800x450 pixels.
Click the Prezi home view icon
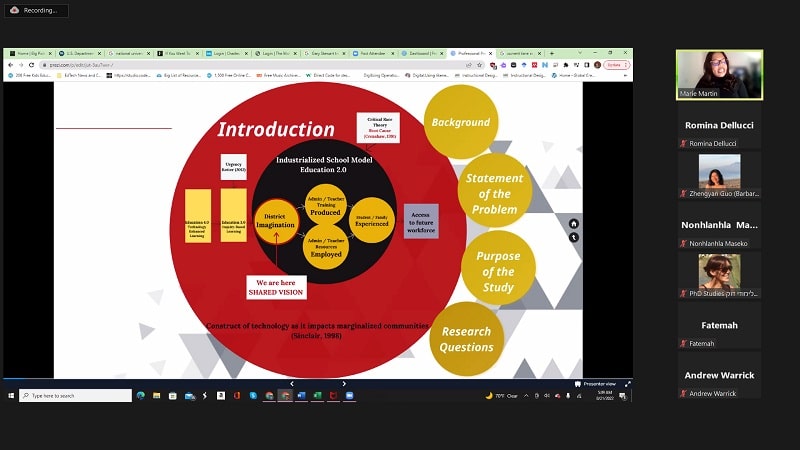(574, 223)
